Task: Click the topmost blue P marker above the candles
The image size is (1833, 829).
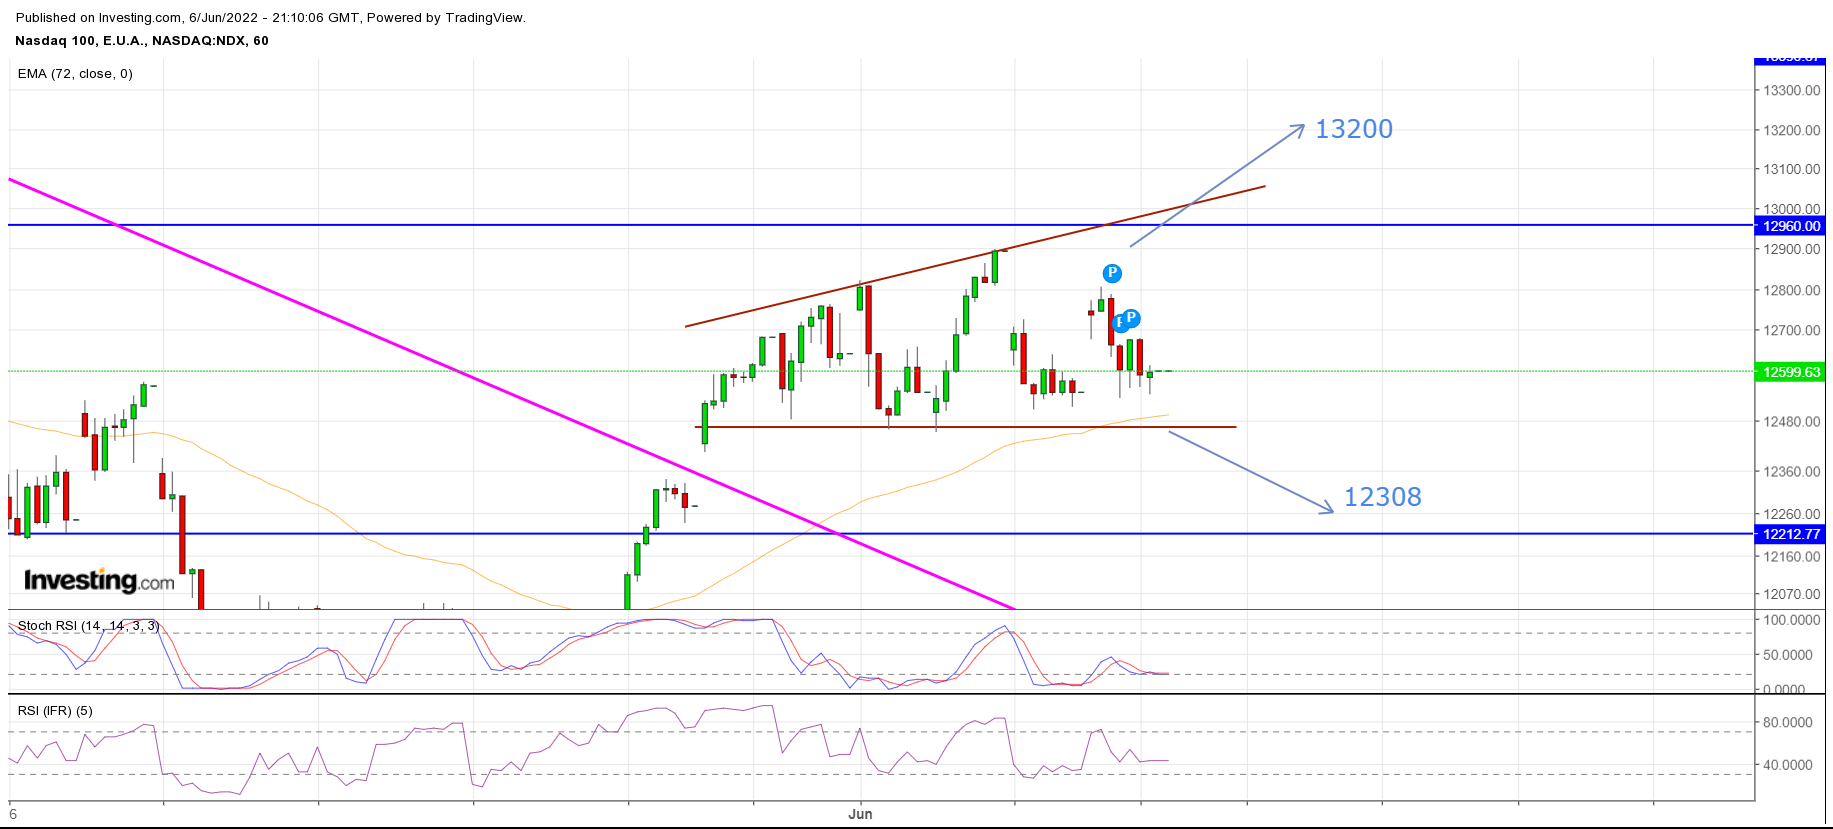Action: point(1112,273)
